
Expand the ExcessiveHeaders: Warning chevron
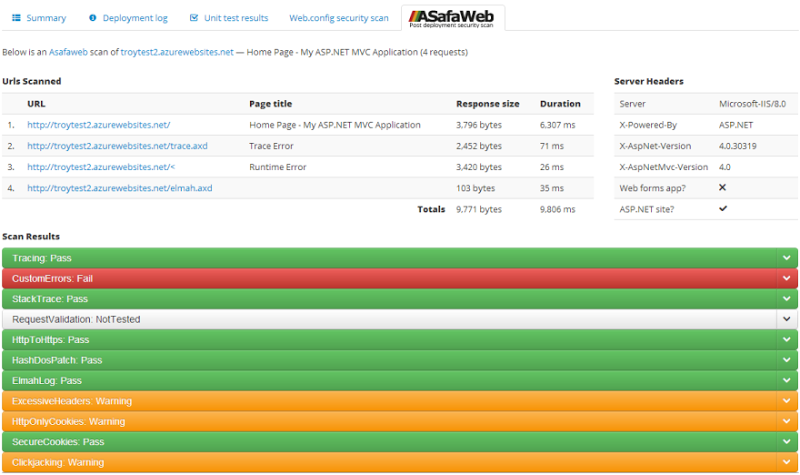pos(786,401)
